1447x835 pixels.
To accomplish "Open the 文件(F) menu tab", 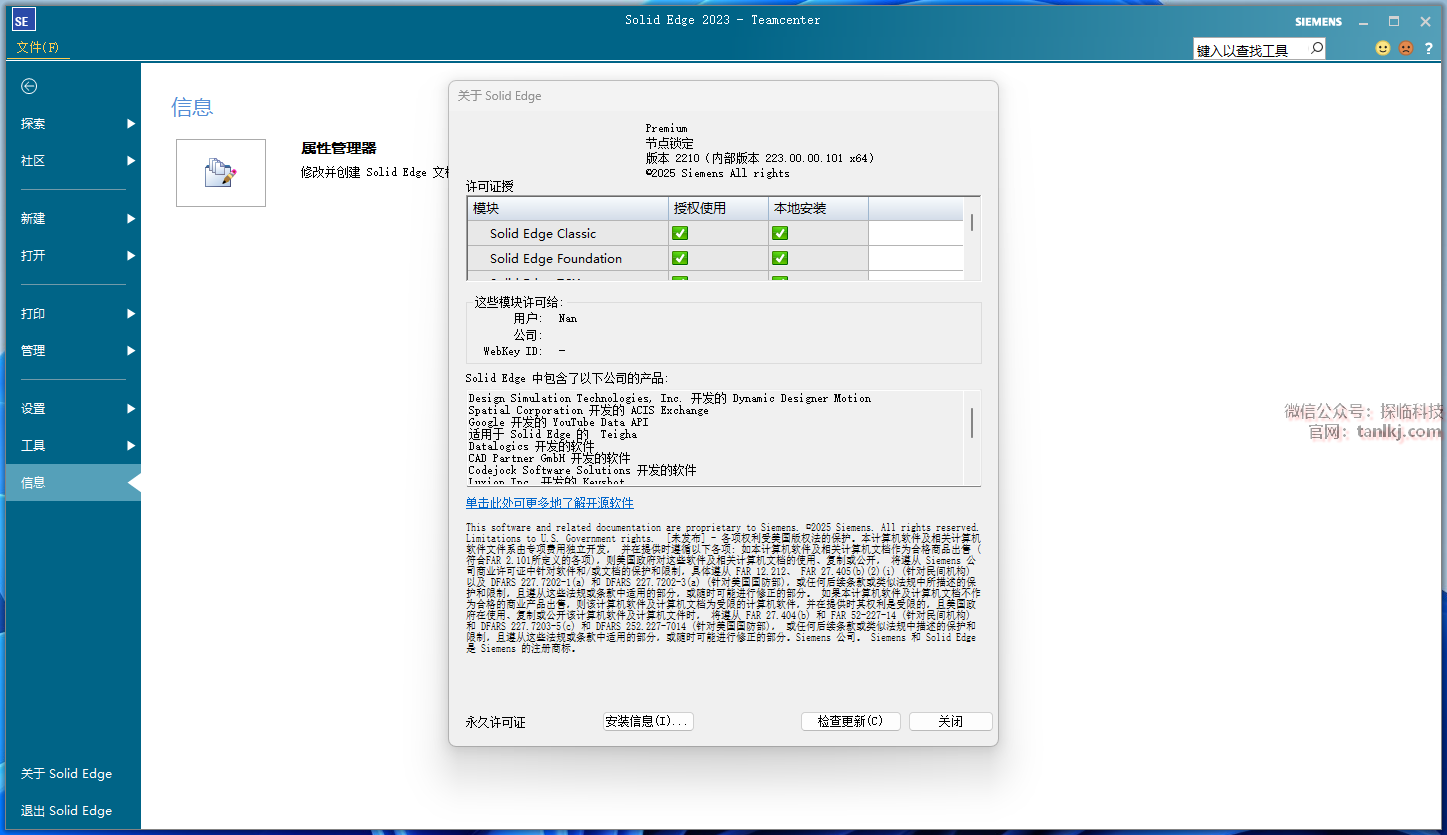I will point(38,48).
